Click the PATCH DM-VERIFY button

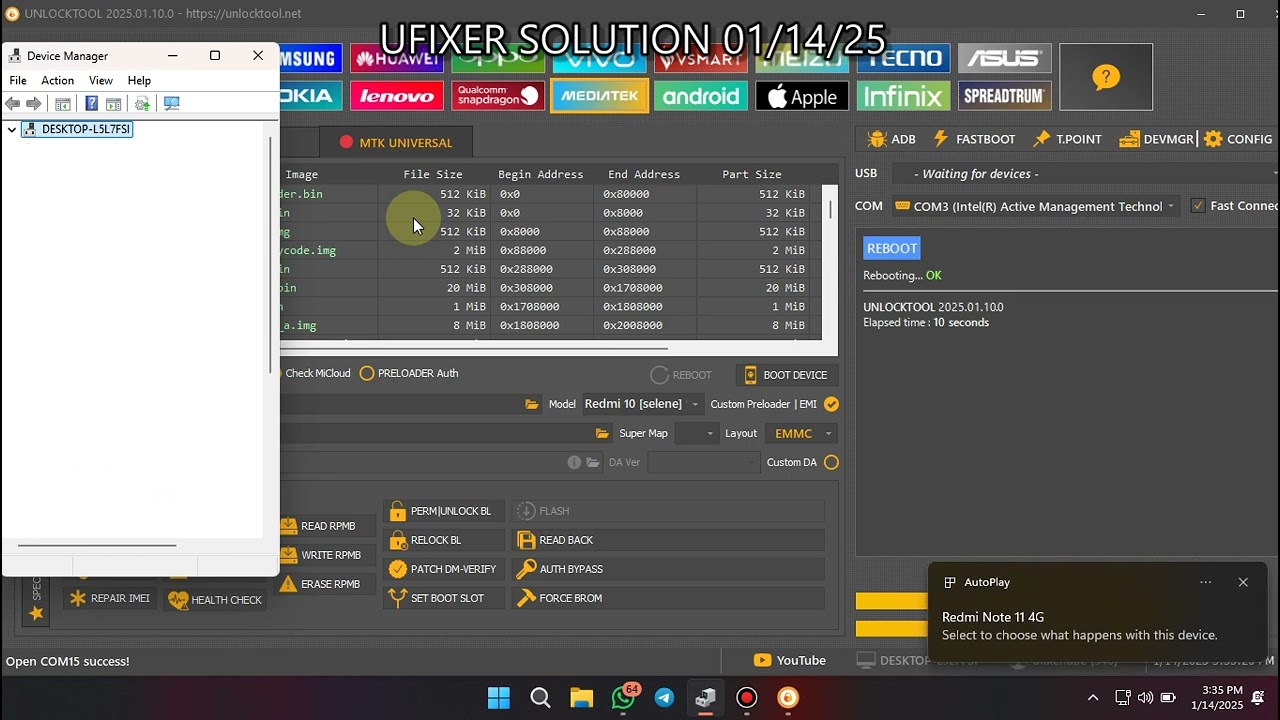coord(444,569)
